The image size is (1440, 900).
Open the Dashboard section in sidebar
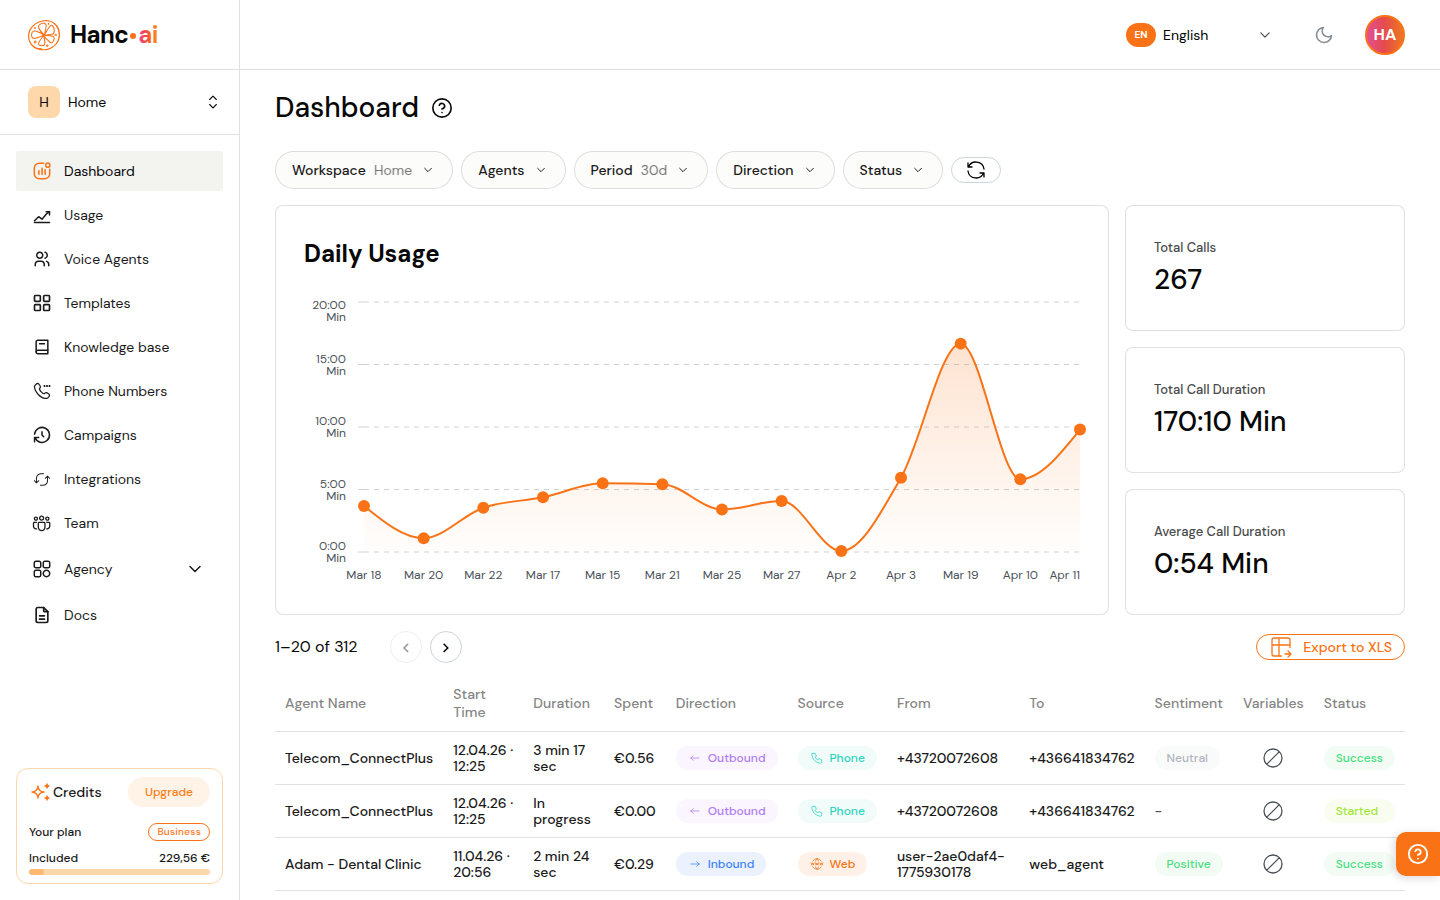click(98, 170)
